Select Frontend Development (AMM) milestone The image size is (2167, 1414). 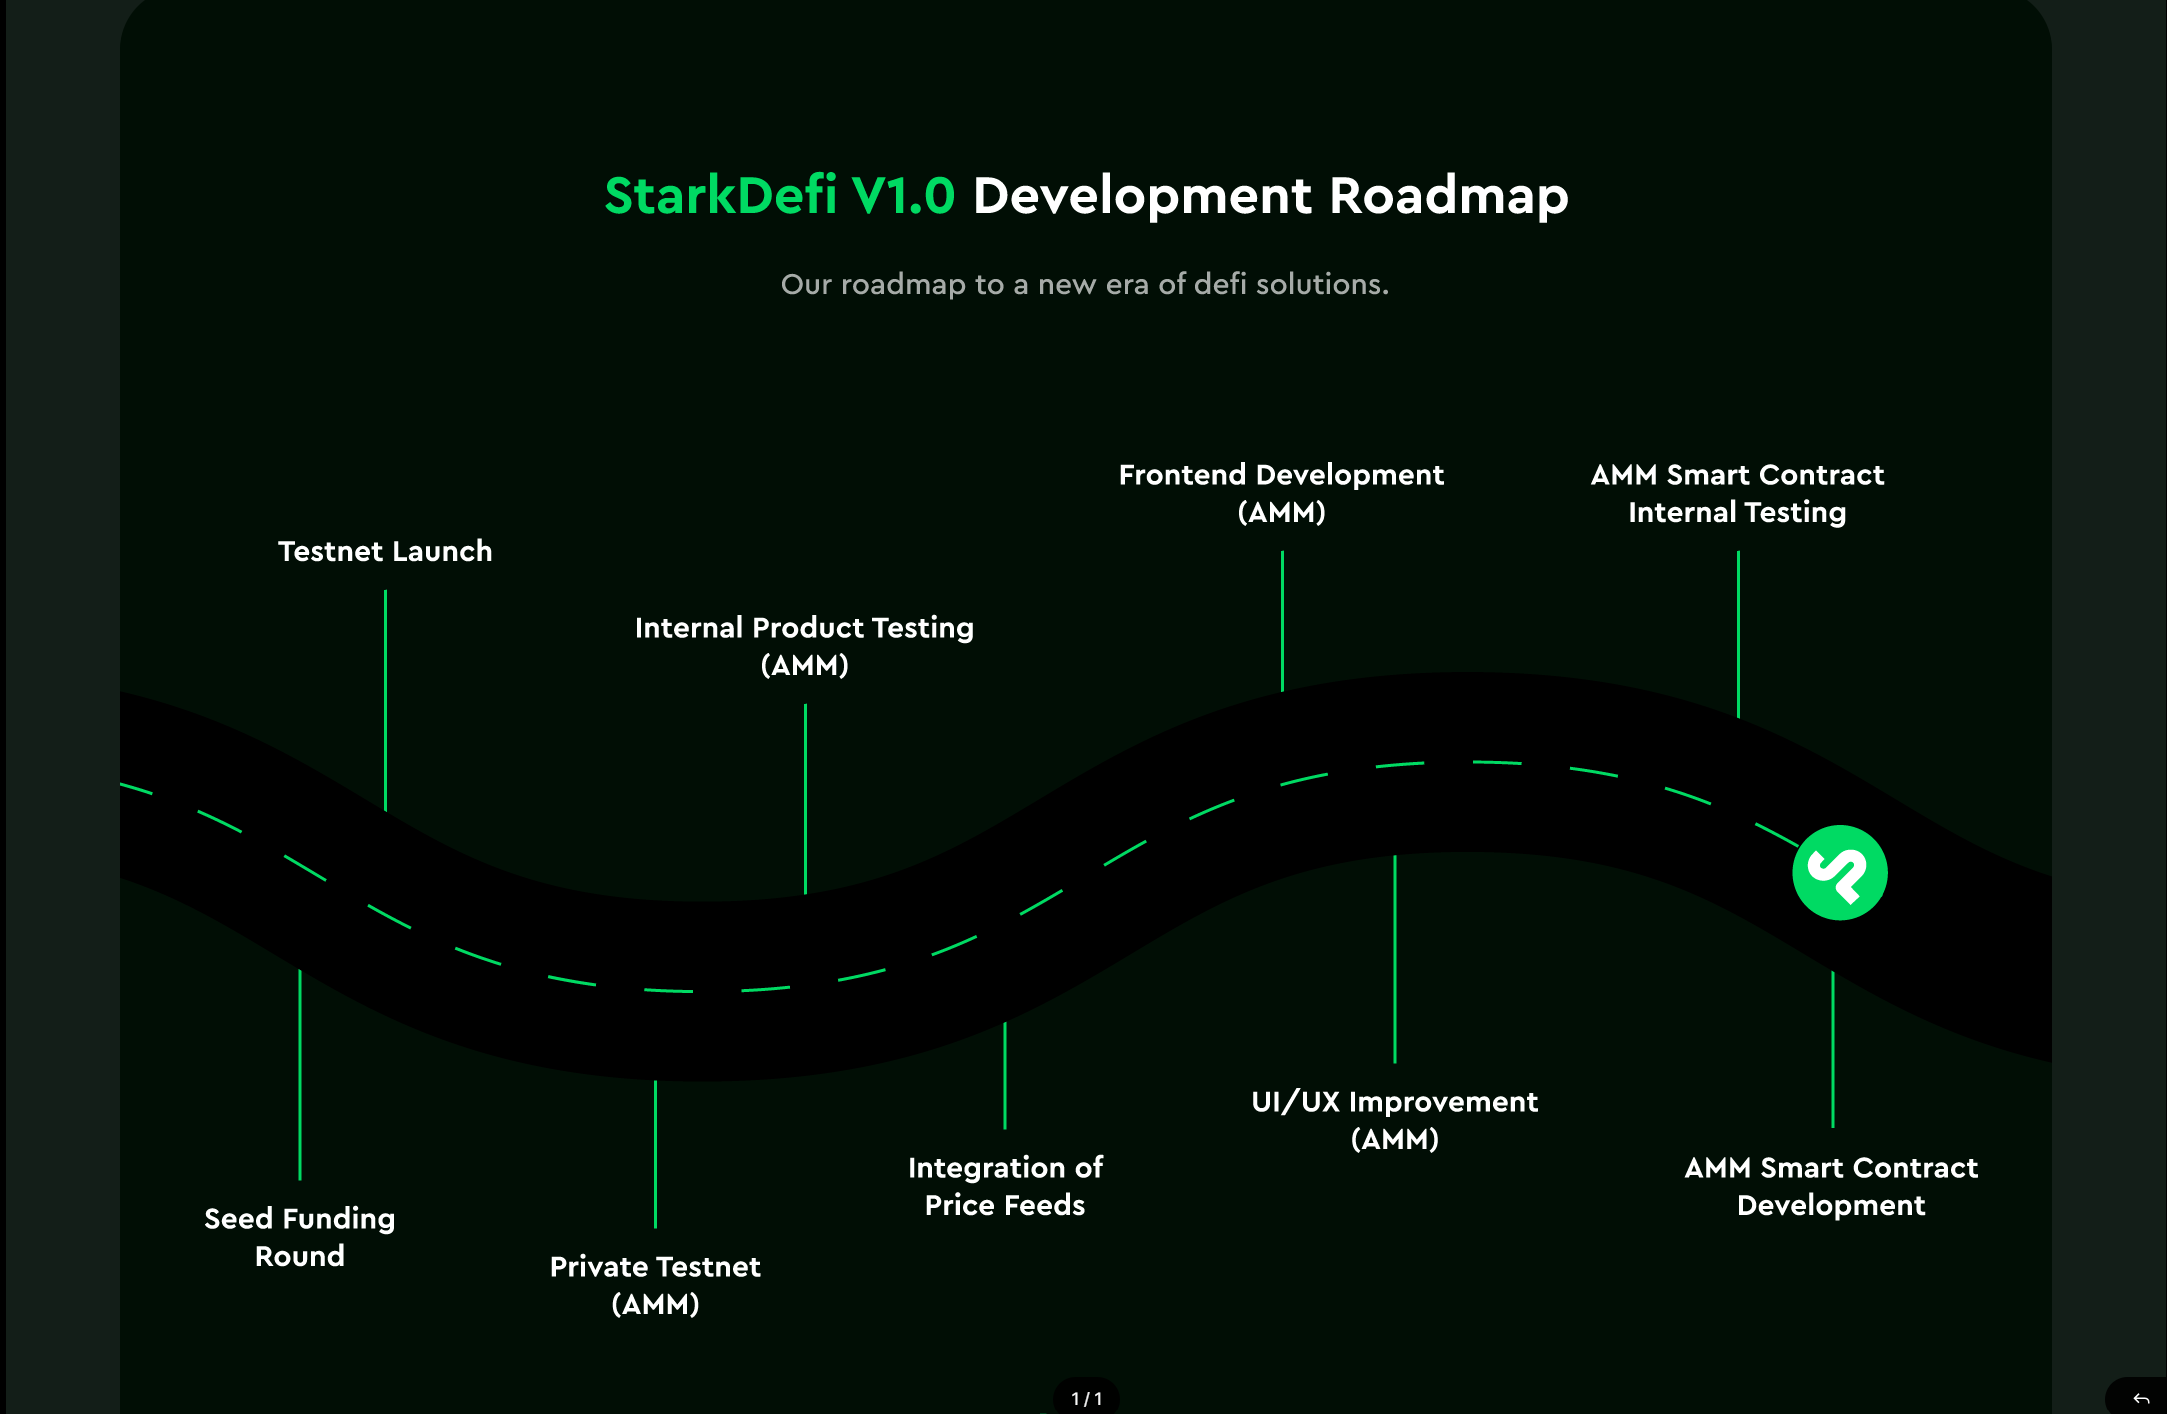click(x=1281, y=493)
